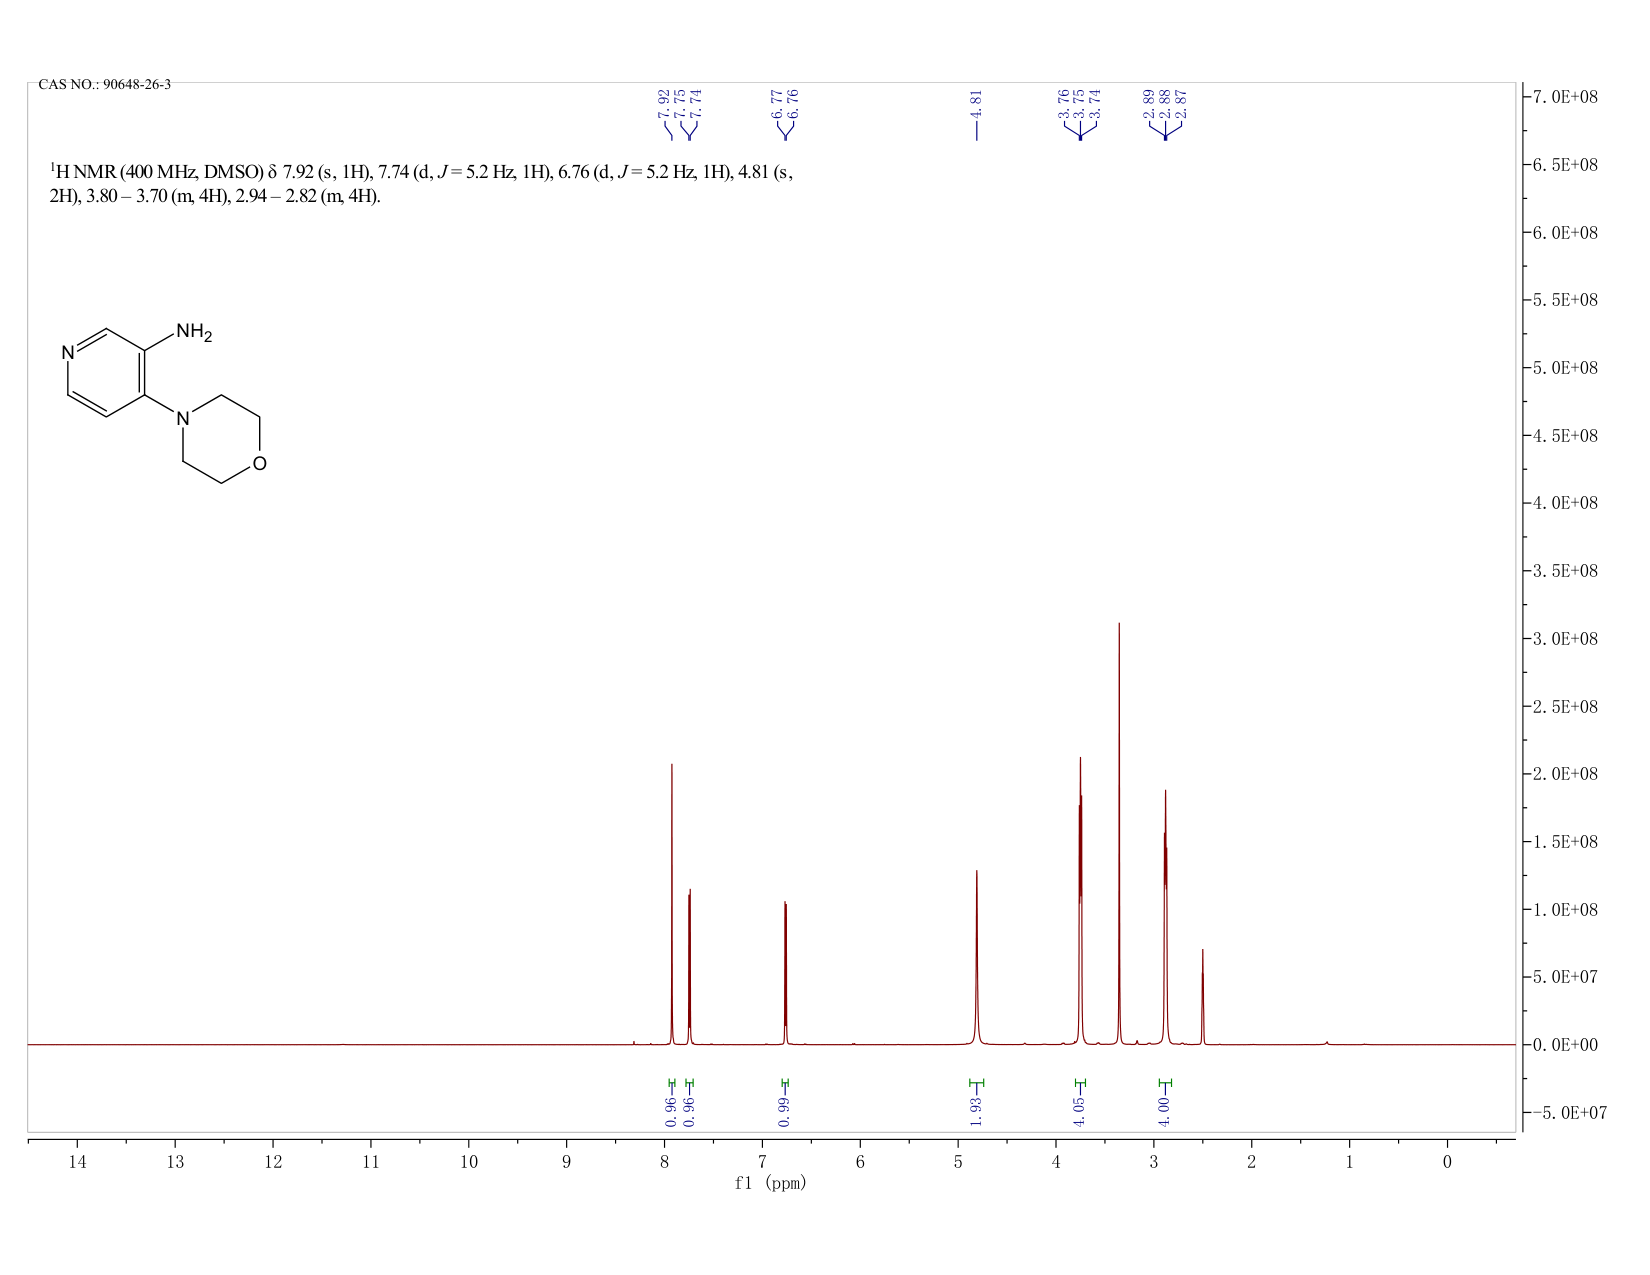Click the morpholine nitrogen atom in the structure
1650x1275 pixels.
182,419
